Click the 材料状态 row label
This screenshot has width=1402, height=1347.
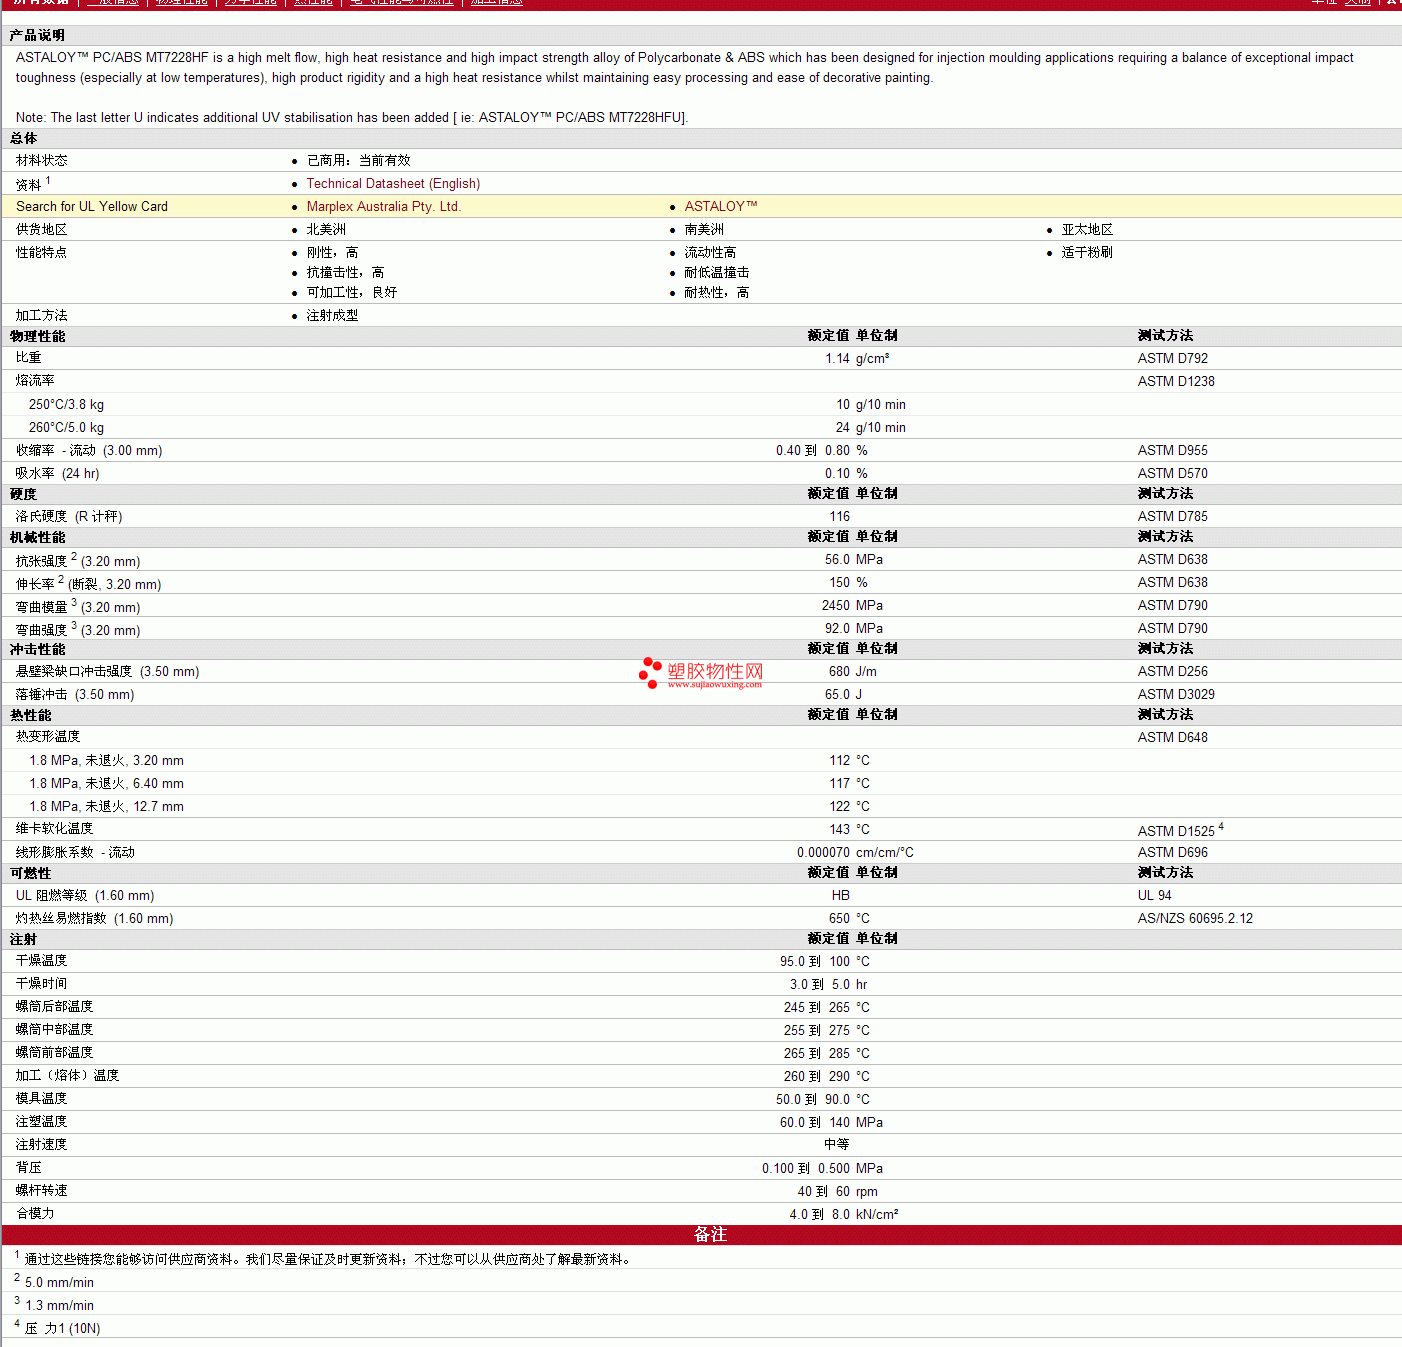42,161
